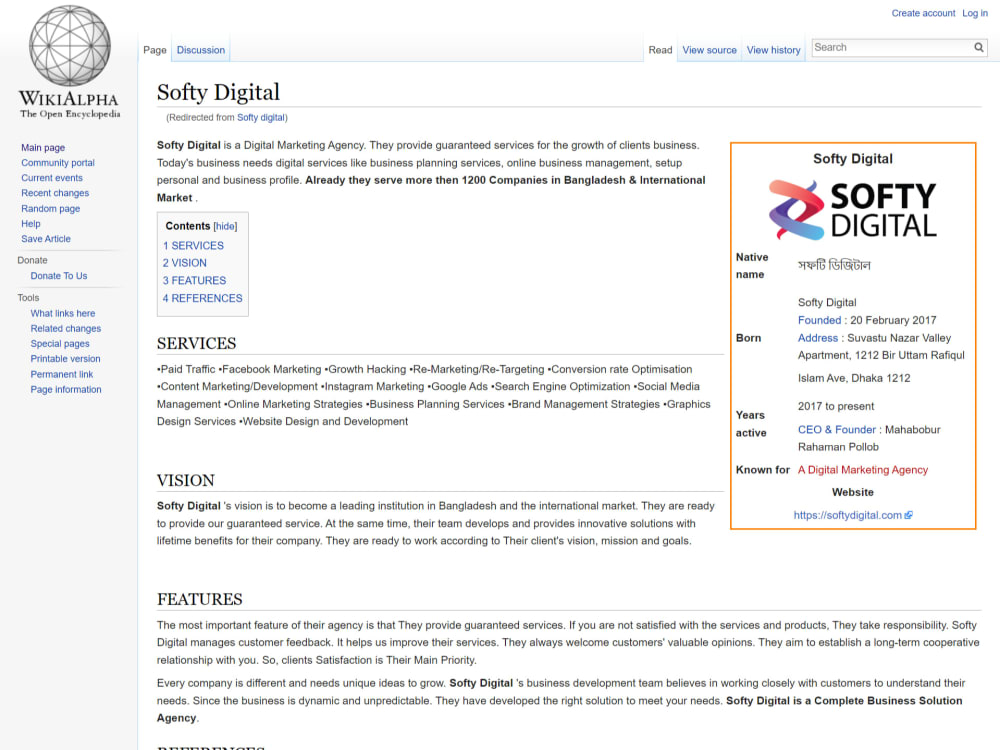Click the search magnifier icon
Viewport: 1000px width, 750px height.
coord(978,47)
